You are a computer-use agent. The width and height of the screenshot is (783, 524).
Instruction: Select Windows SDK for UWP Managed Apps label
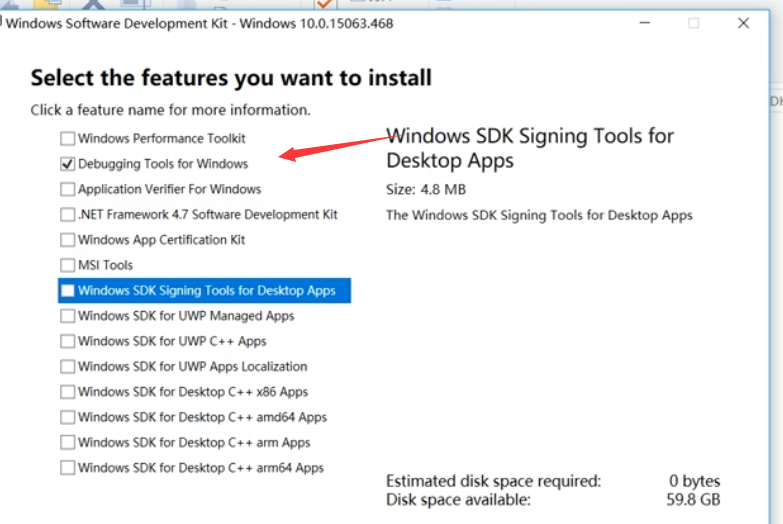186,316
